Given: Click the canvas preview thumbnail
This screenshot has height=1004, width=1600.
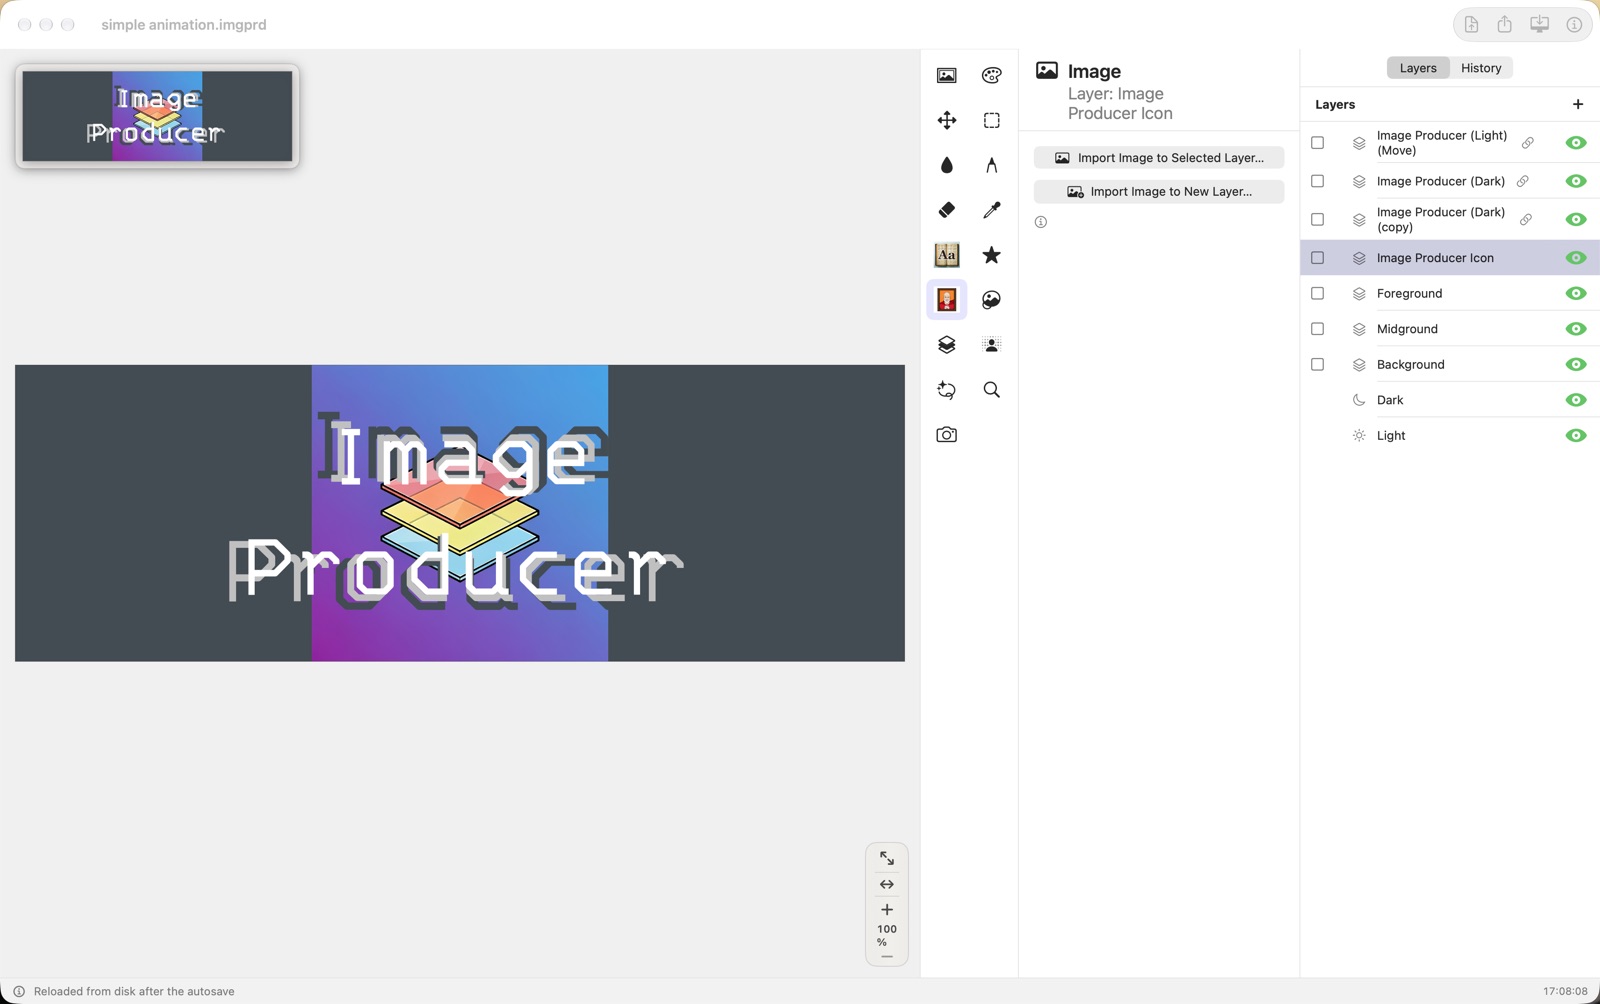Looking at the screenshot, I should click(x=157, y=116).
